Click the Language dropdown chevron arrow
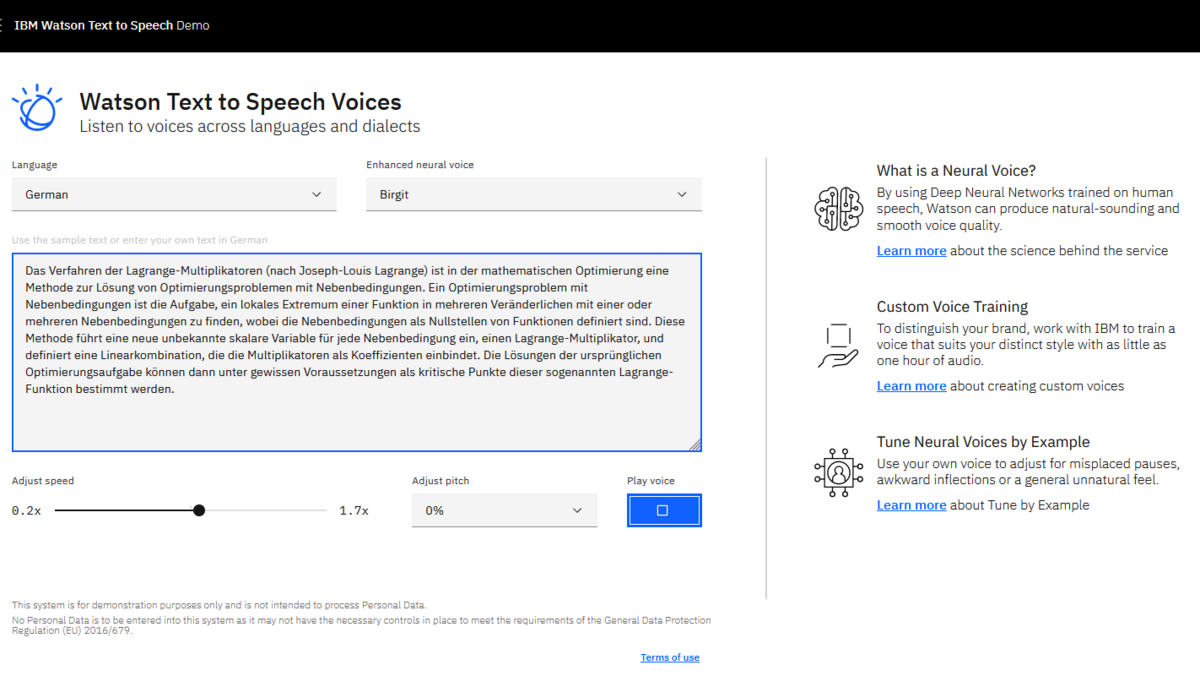This screenshot has width=1200, height=676. (x=317, y=195)
